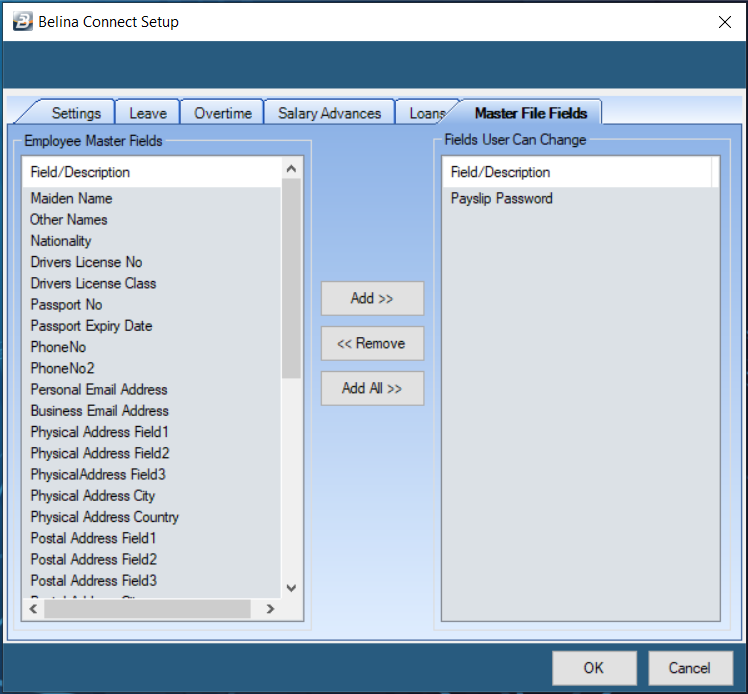Select the PhoneNo field

click(x=58, y=347)
